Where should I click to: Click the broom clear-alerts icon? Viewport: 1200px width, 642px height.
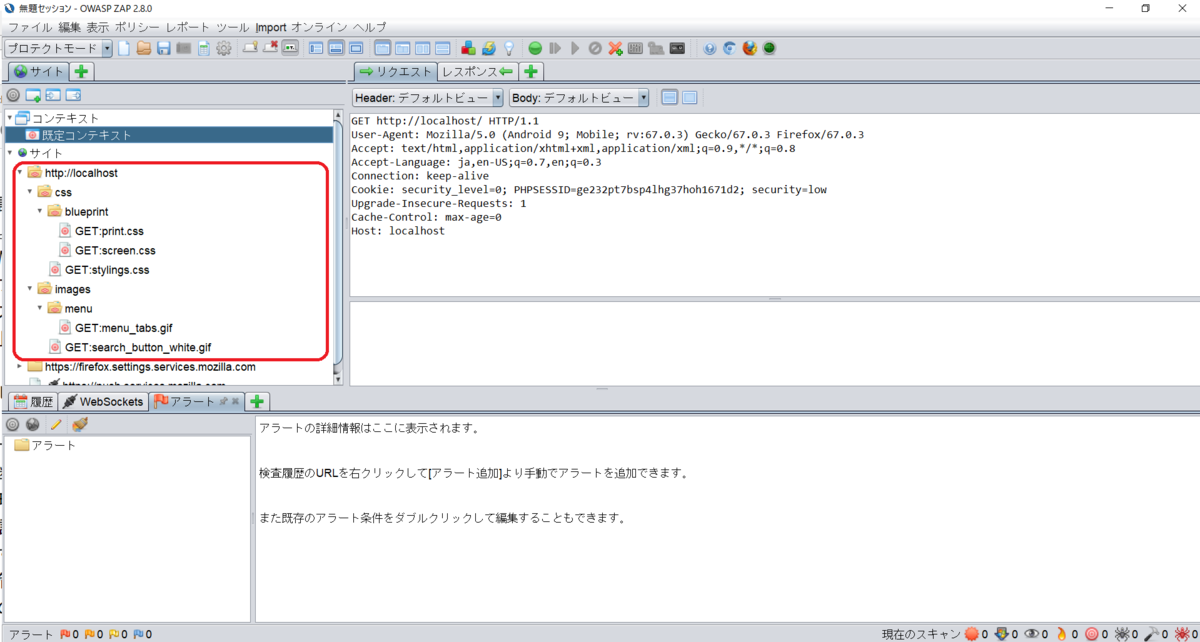point(79,425)
